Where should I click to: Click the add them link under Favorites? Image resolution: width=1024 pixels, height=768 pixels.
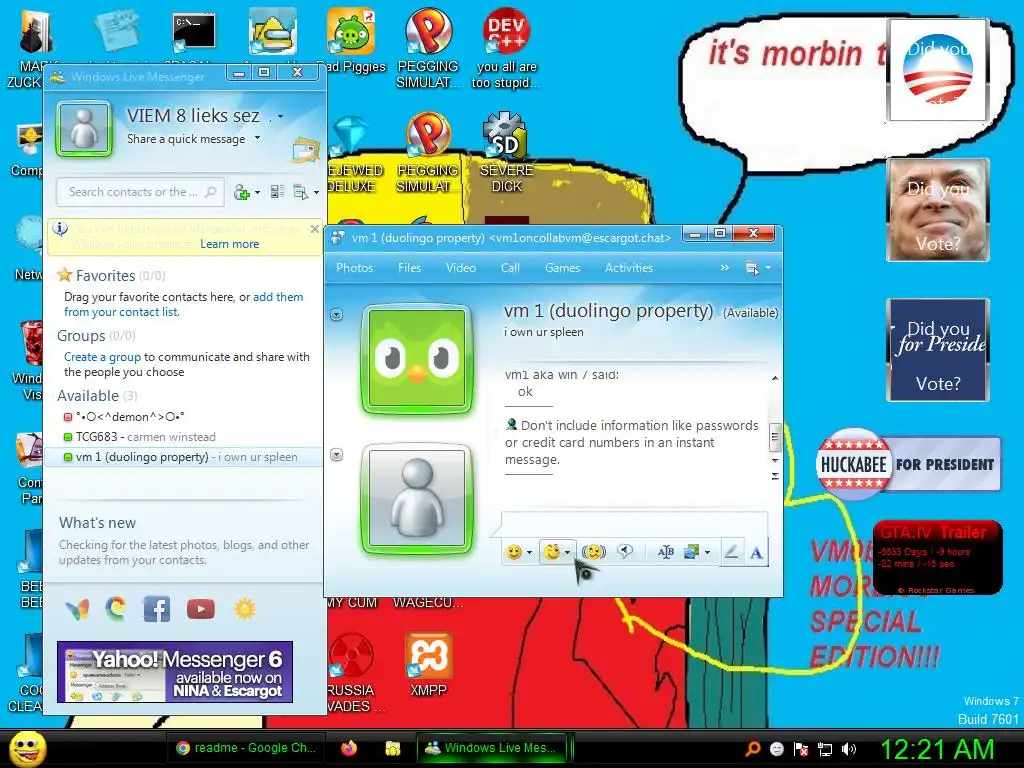(x=278, y=296)
